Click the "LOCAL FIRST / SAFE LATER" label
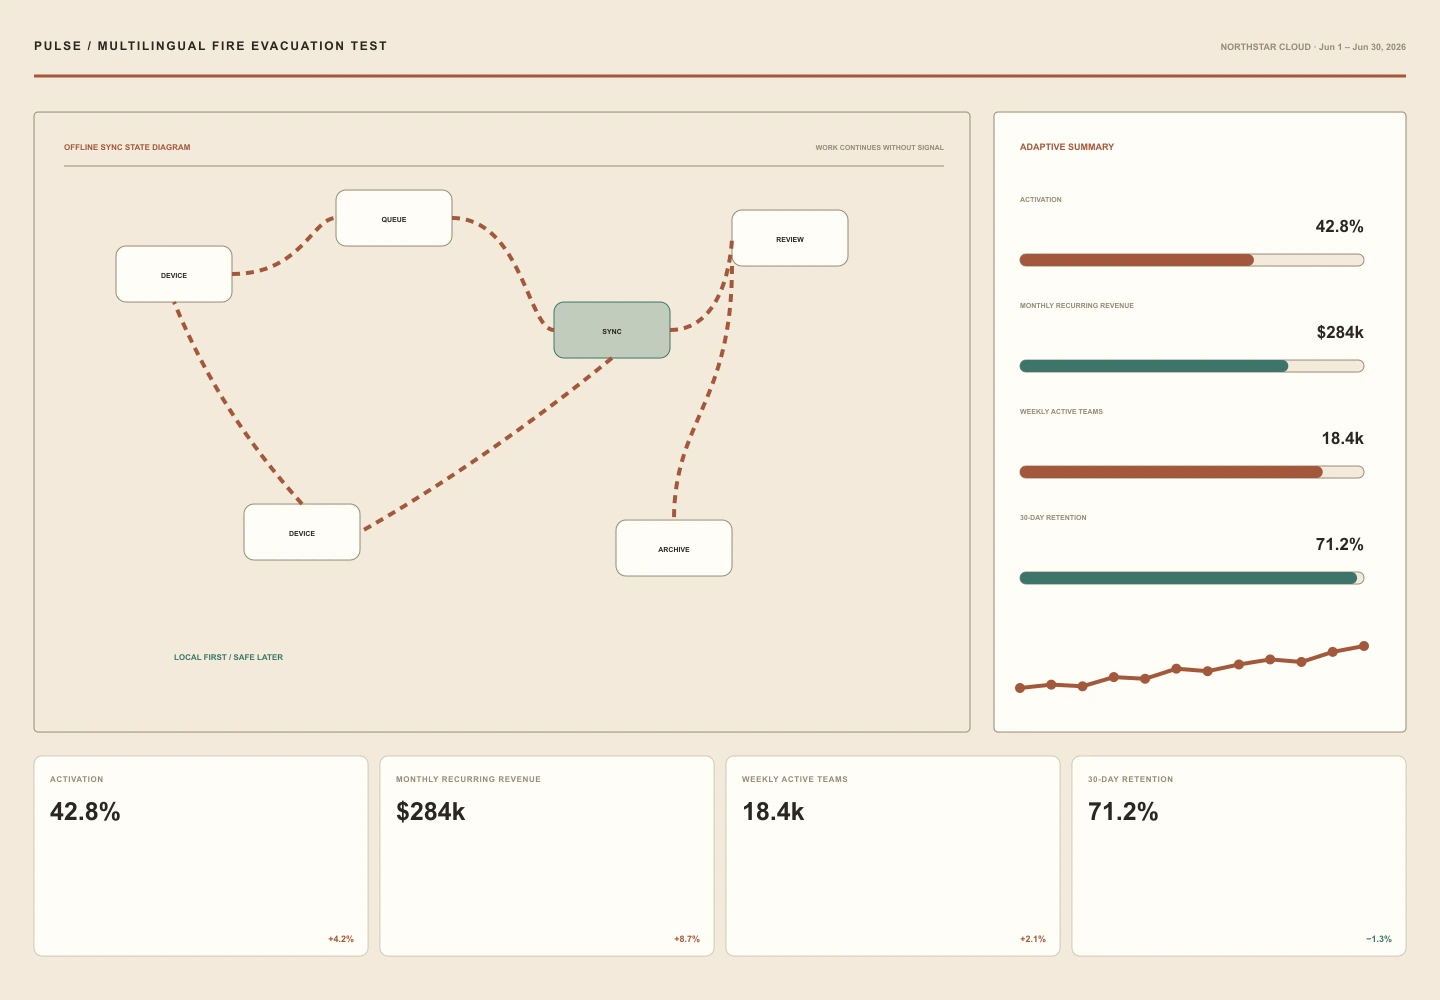Screen dimensions: 1440x1000 (228, 657)
